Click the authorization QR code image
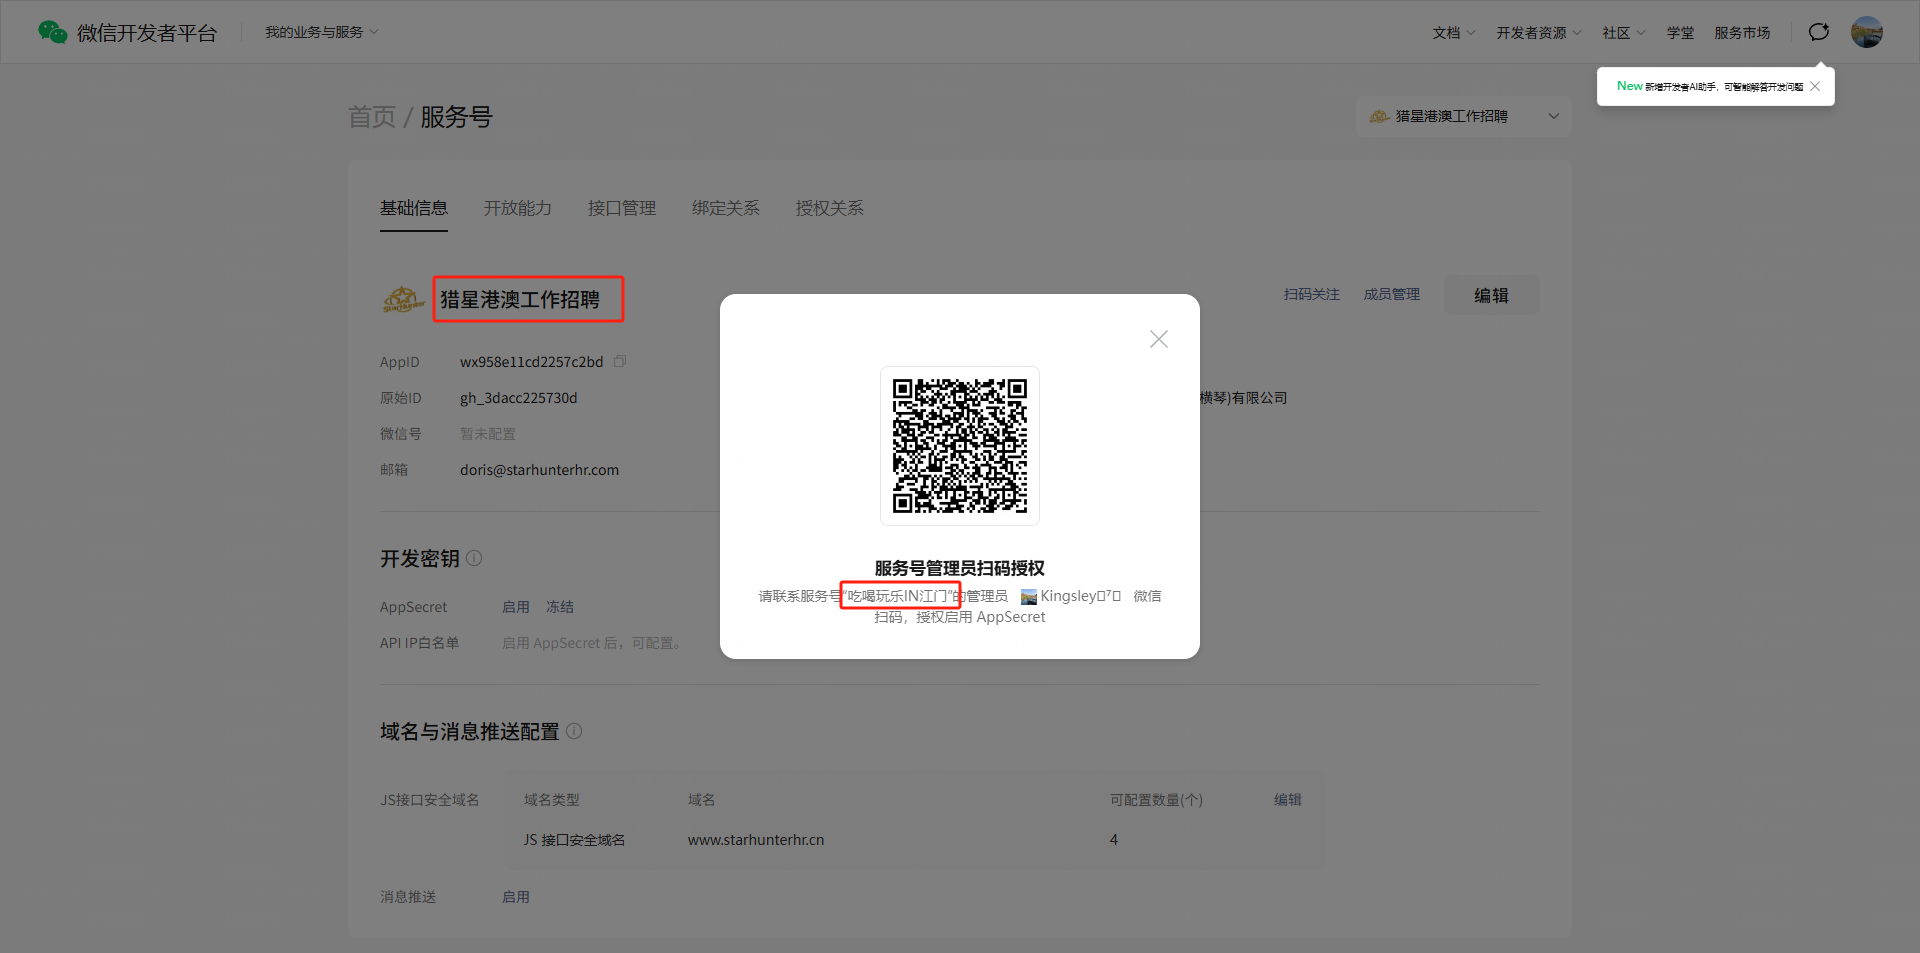The width and height of the screenshot is (1920, 953). click(x=960, y=445)
